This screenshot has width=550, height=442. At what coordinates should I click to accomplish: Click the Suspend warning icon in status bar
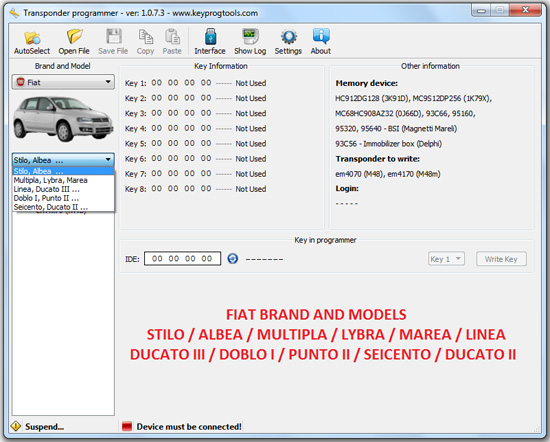(x=16, y=426)
